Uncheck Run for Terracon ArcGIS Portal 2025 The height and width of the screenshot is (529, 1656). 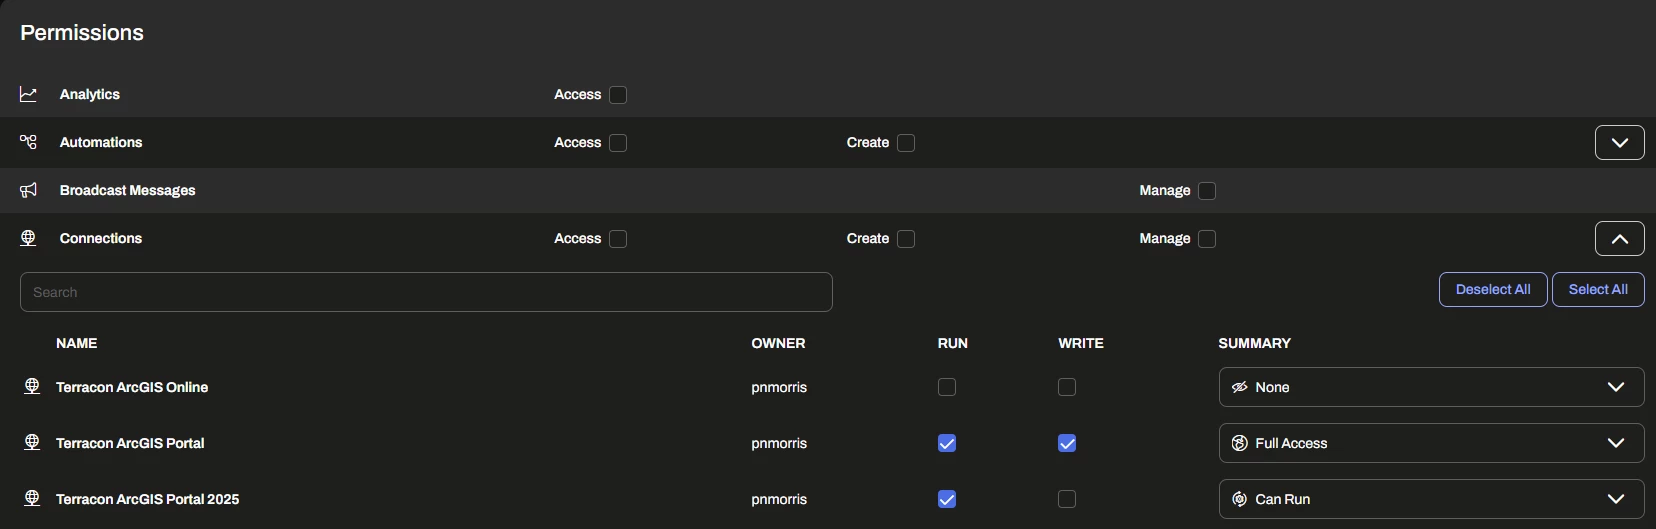[x=947, y=499]
